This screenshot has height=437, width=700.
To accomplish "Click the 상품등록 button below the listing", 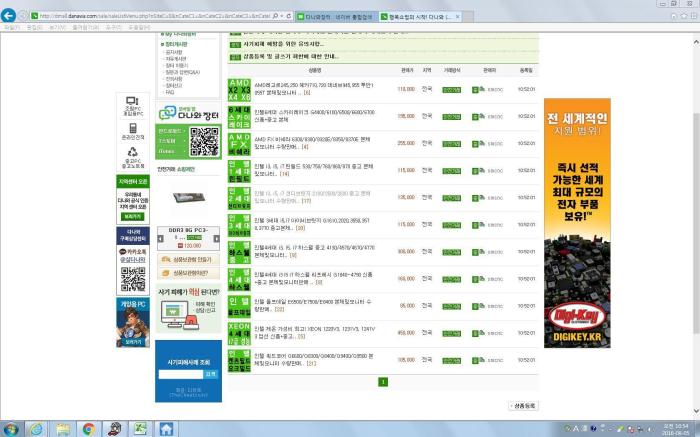I will pyautogui.click(x=524, y=406).
